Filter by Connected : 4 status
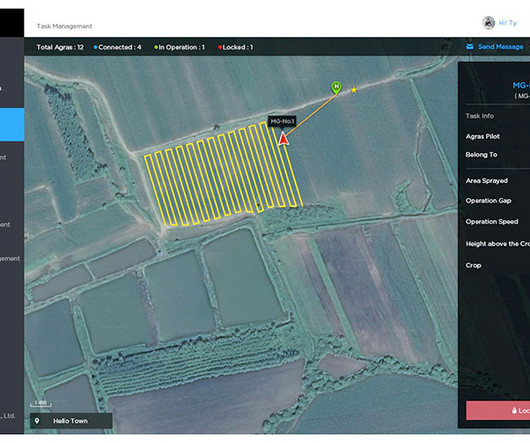Image resolution: width=530 pixels, height=443 pixels. coord(117,47)
